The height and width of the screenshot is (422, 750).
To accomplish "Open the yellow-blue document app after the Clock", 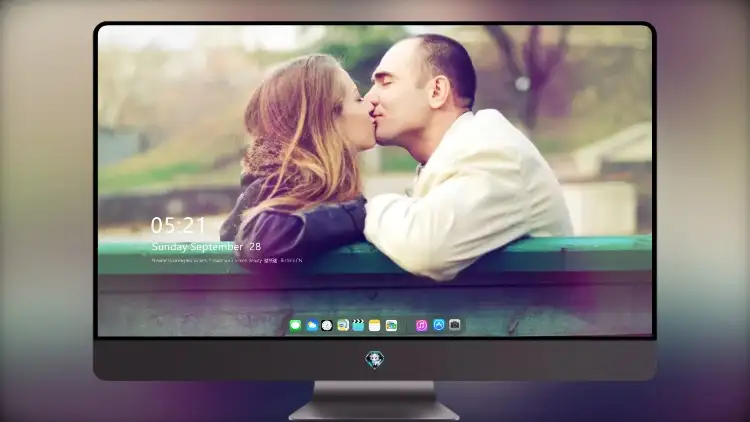I will point(342,326).
